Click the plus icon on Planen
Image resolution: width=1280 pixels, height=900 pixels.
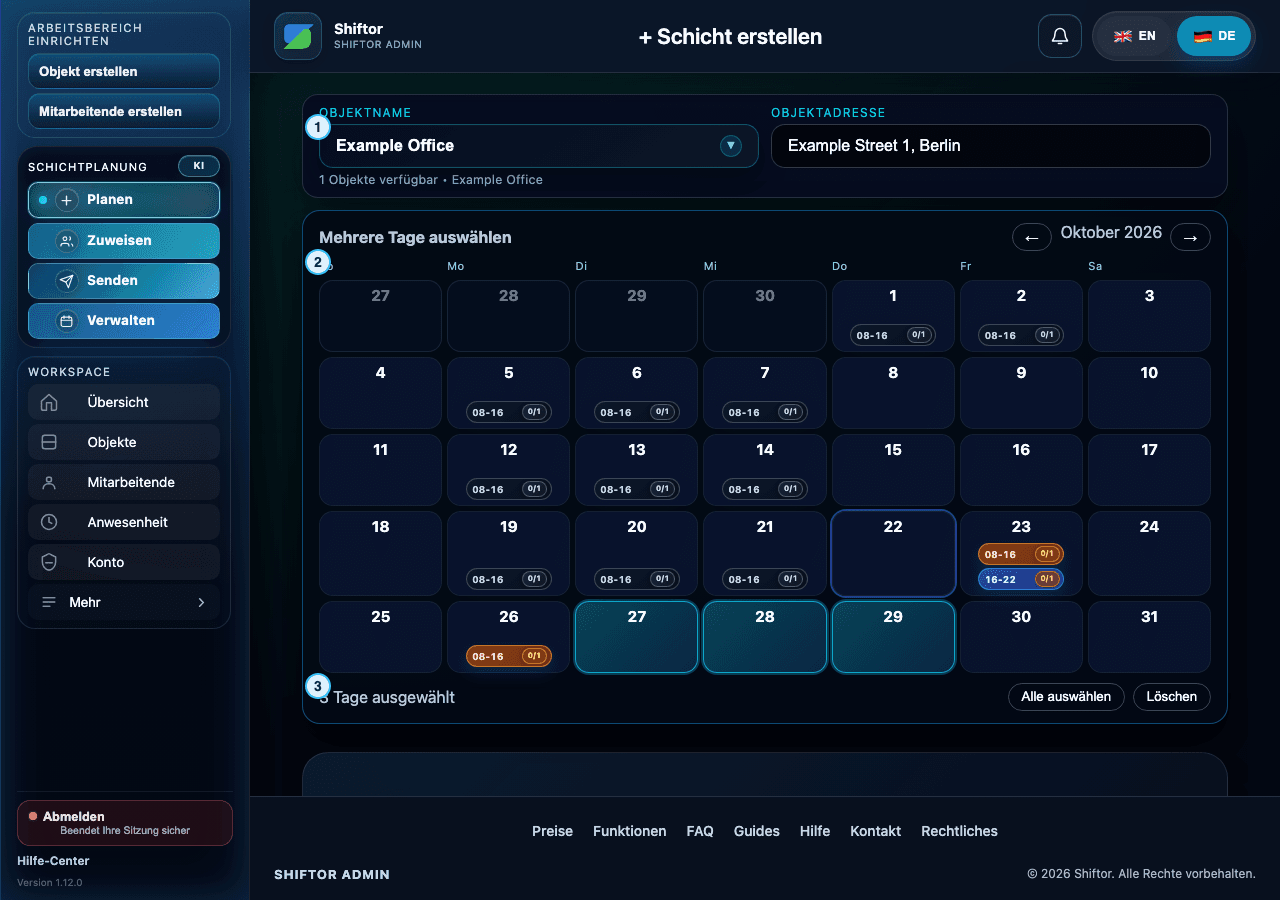point(67,200)
